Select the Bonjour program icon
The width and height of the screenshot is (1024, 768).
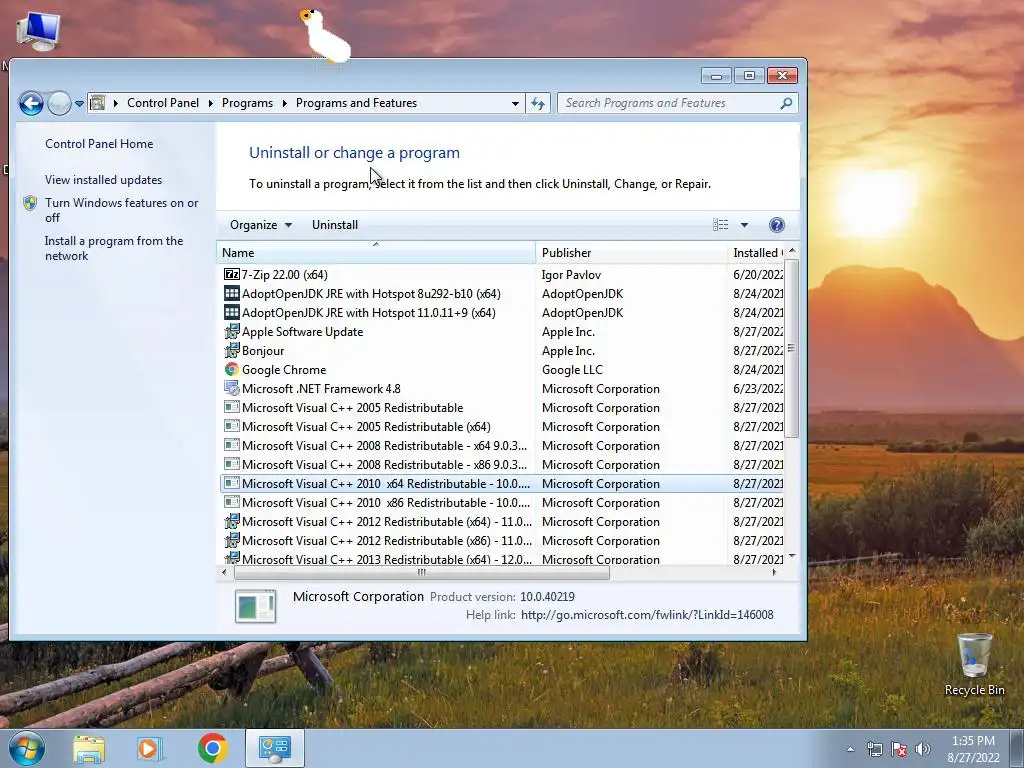[231, 350]
